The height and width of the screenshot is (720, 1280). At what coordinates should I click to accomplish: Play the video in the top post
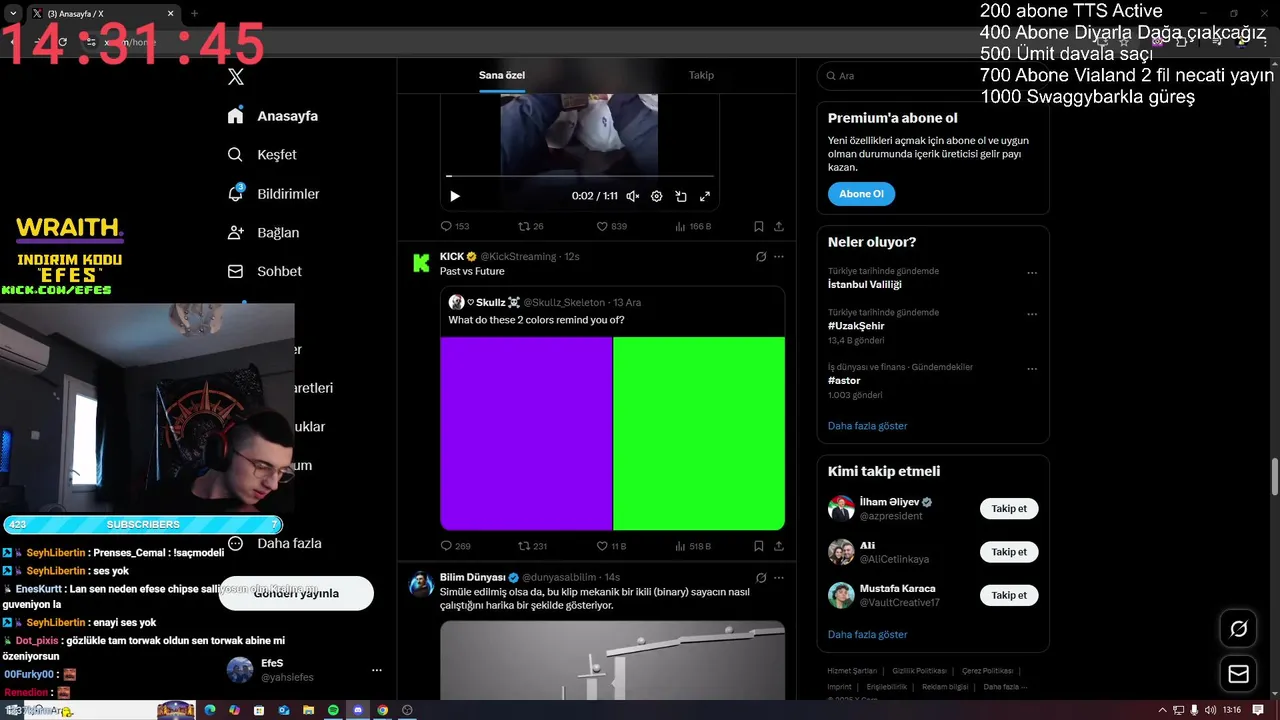[x=454, y=197]
